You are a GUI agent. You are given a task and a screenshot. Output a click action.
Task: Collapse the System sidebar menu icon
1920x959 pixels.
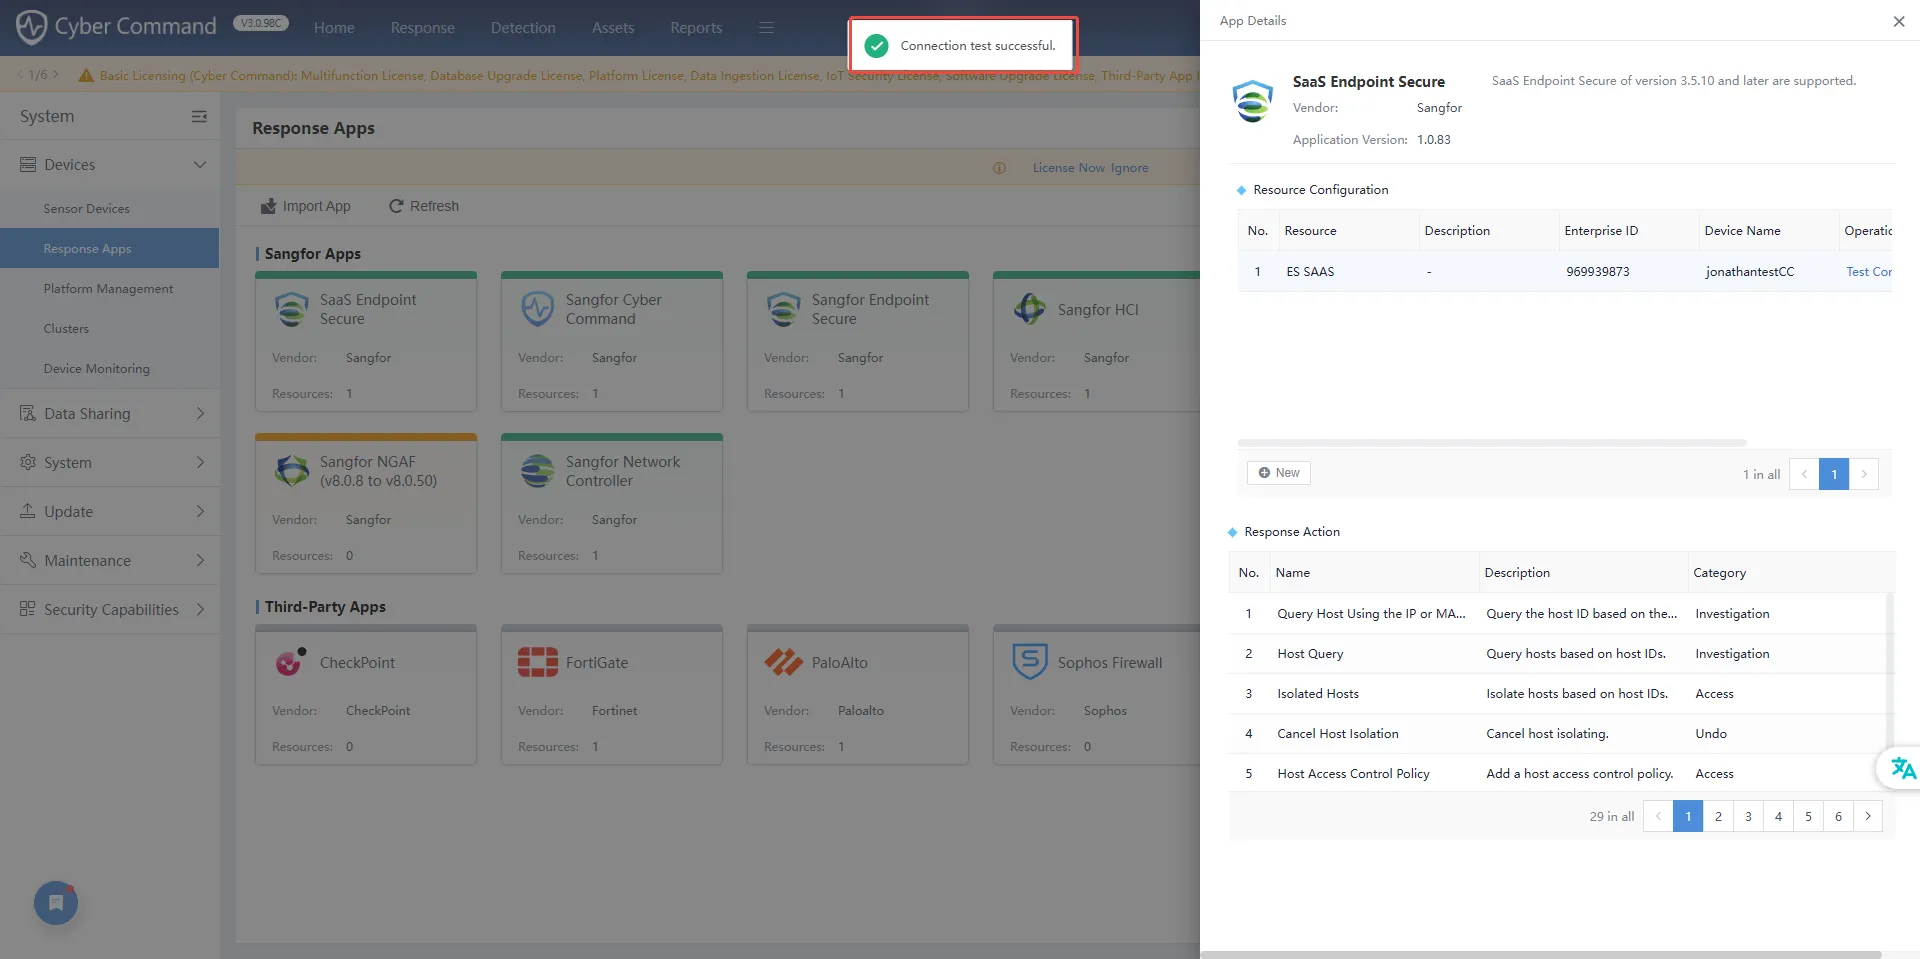click(x=199, y=117)
